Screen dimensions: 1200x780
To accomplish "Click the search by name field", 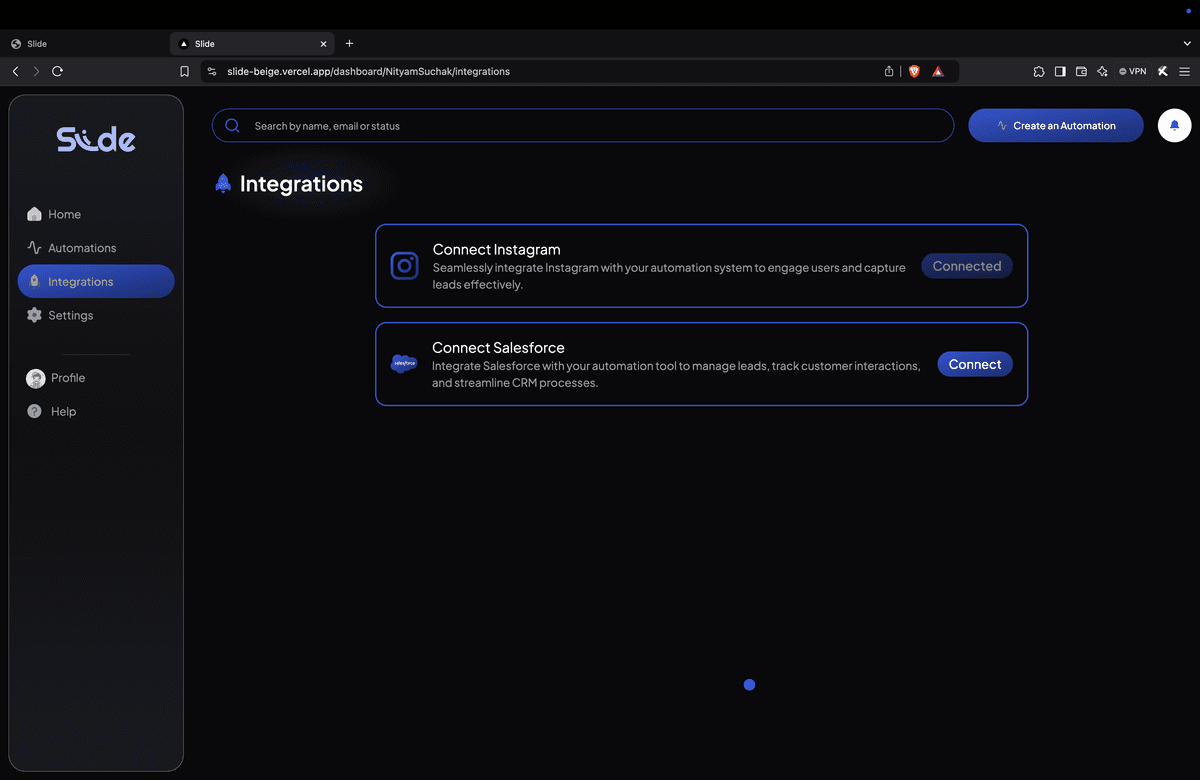I will pyautogui.click(x=583, y=125).
